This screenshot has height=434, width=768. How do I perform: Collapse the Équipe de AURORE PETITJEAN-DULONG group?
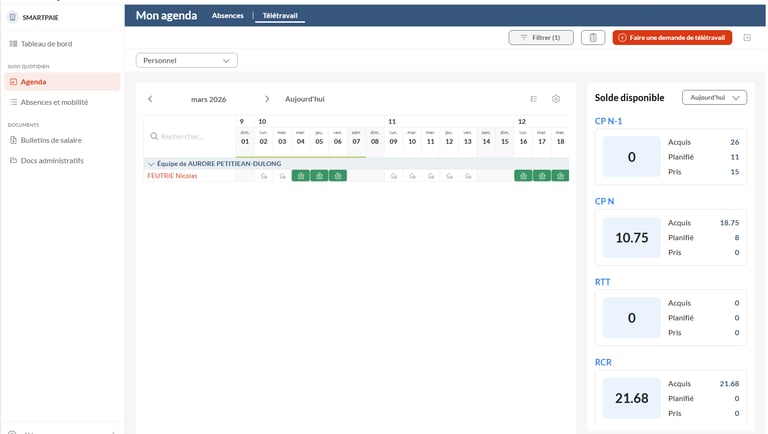click(x=151, y=164)
